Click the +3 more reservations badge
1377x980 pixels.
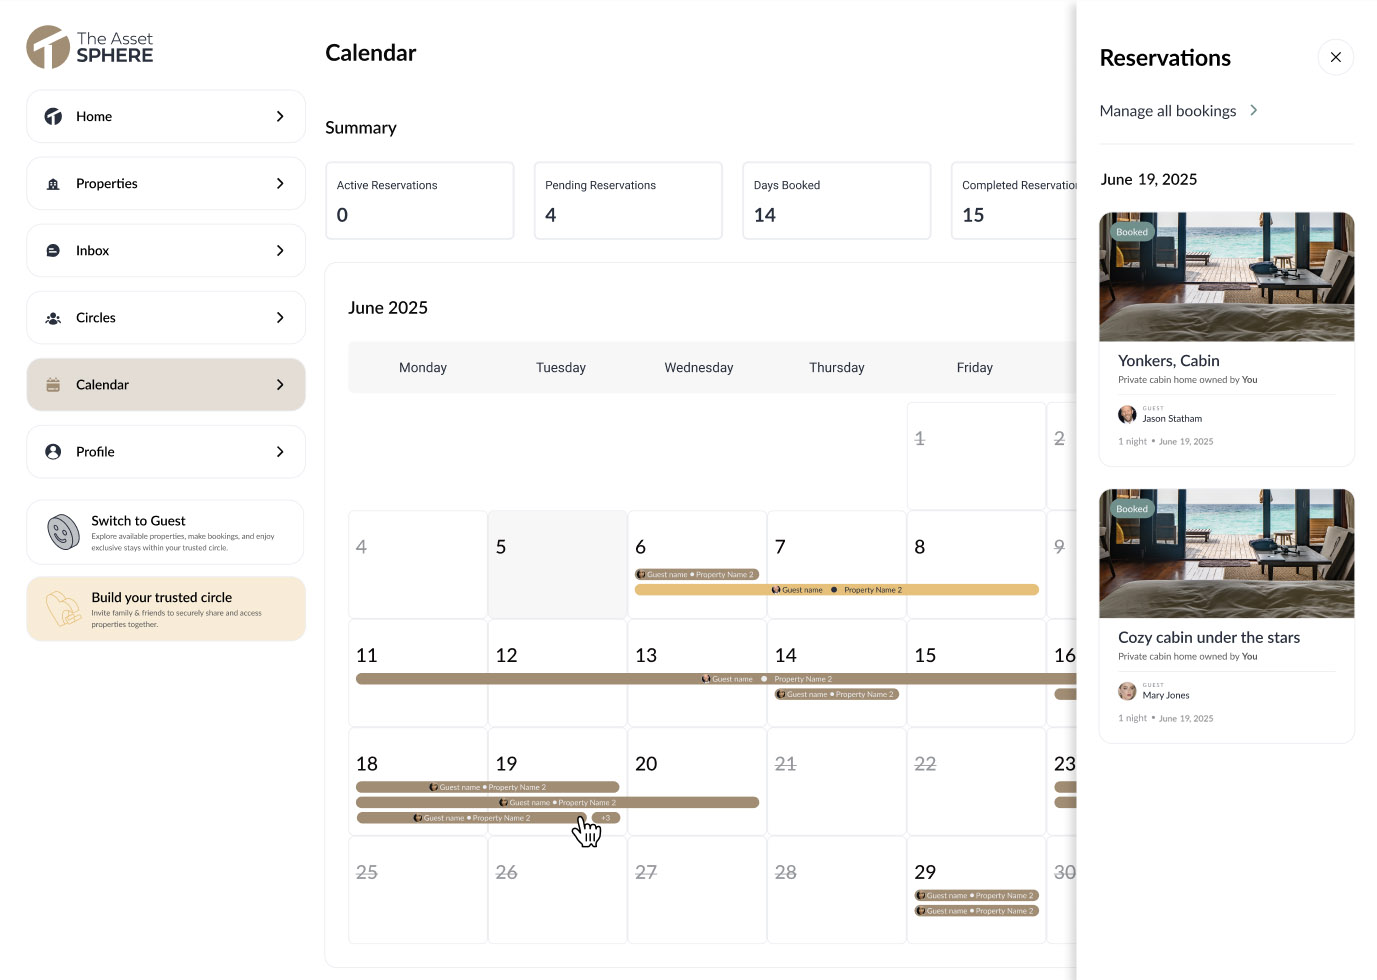606,818
